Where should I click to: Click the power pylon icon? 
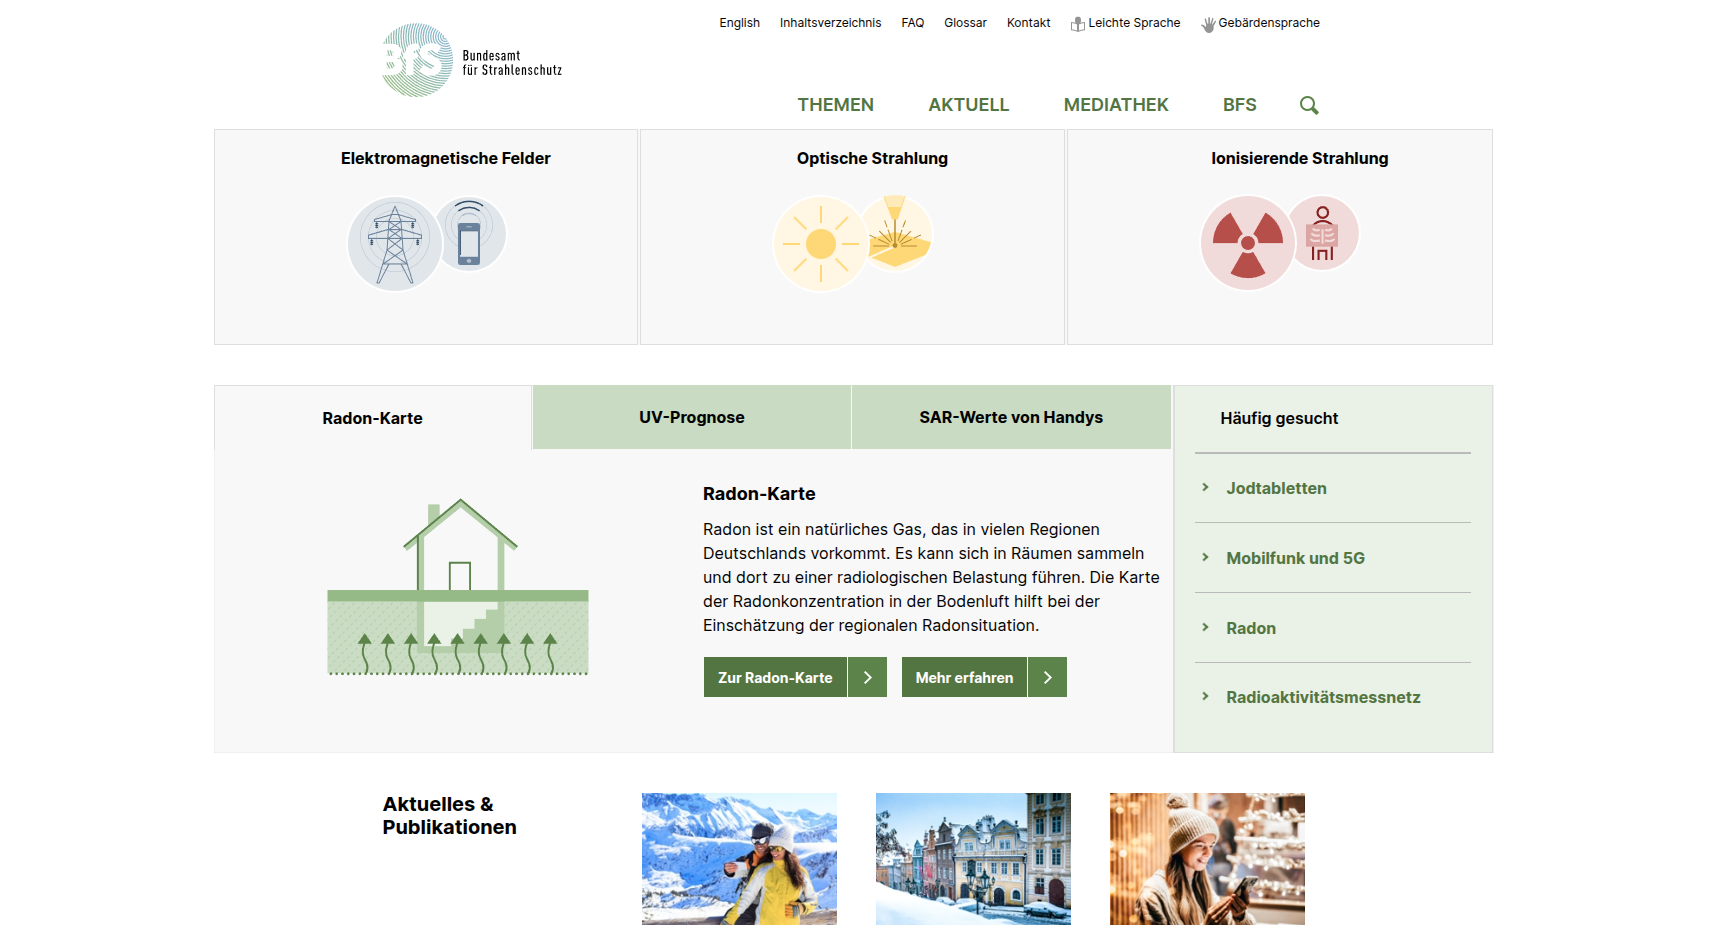395,244
